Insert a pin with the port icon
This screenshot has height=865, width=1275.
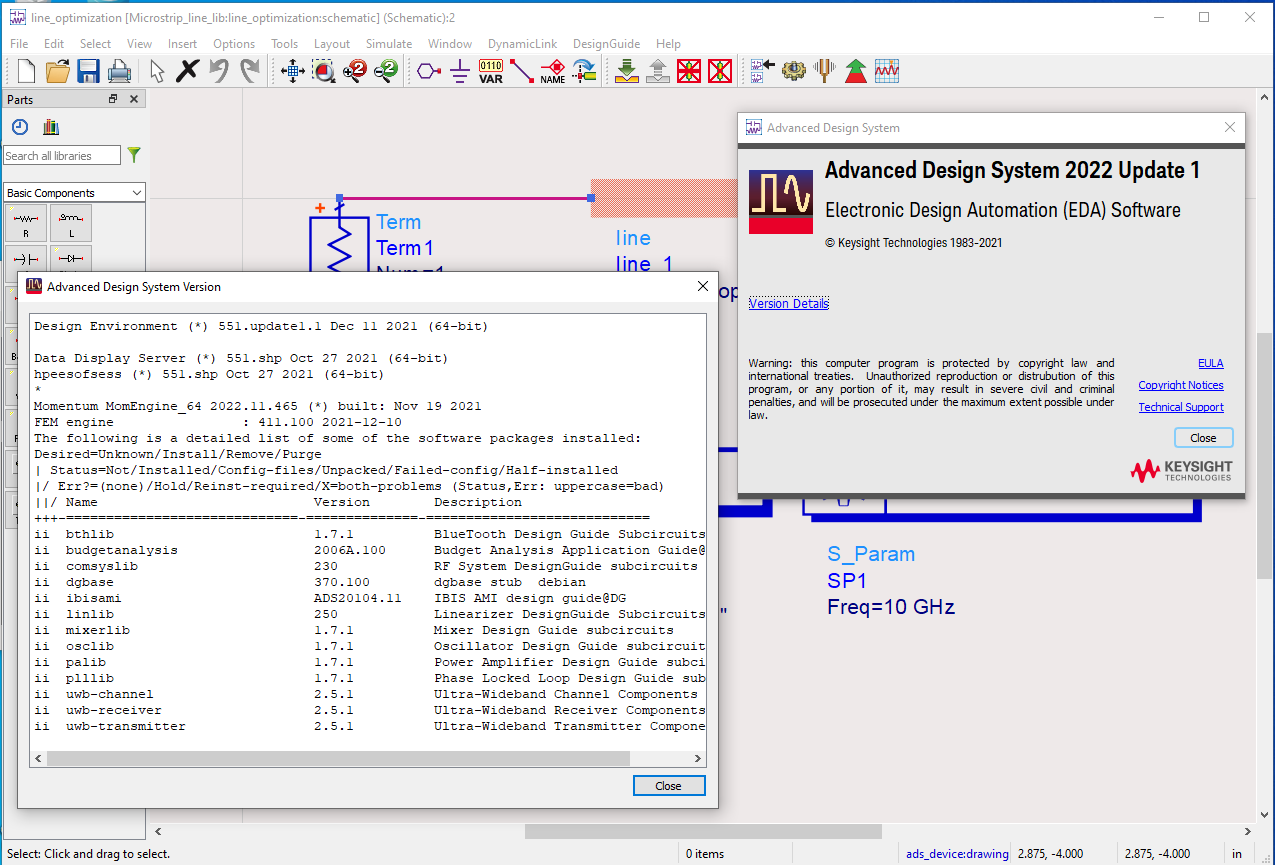(x=429, y=71)
